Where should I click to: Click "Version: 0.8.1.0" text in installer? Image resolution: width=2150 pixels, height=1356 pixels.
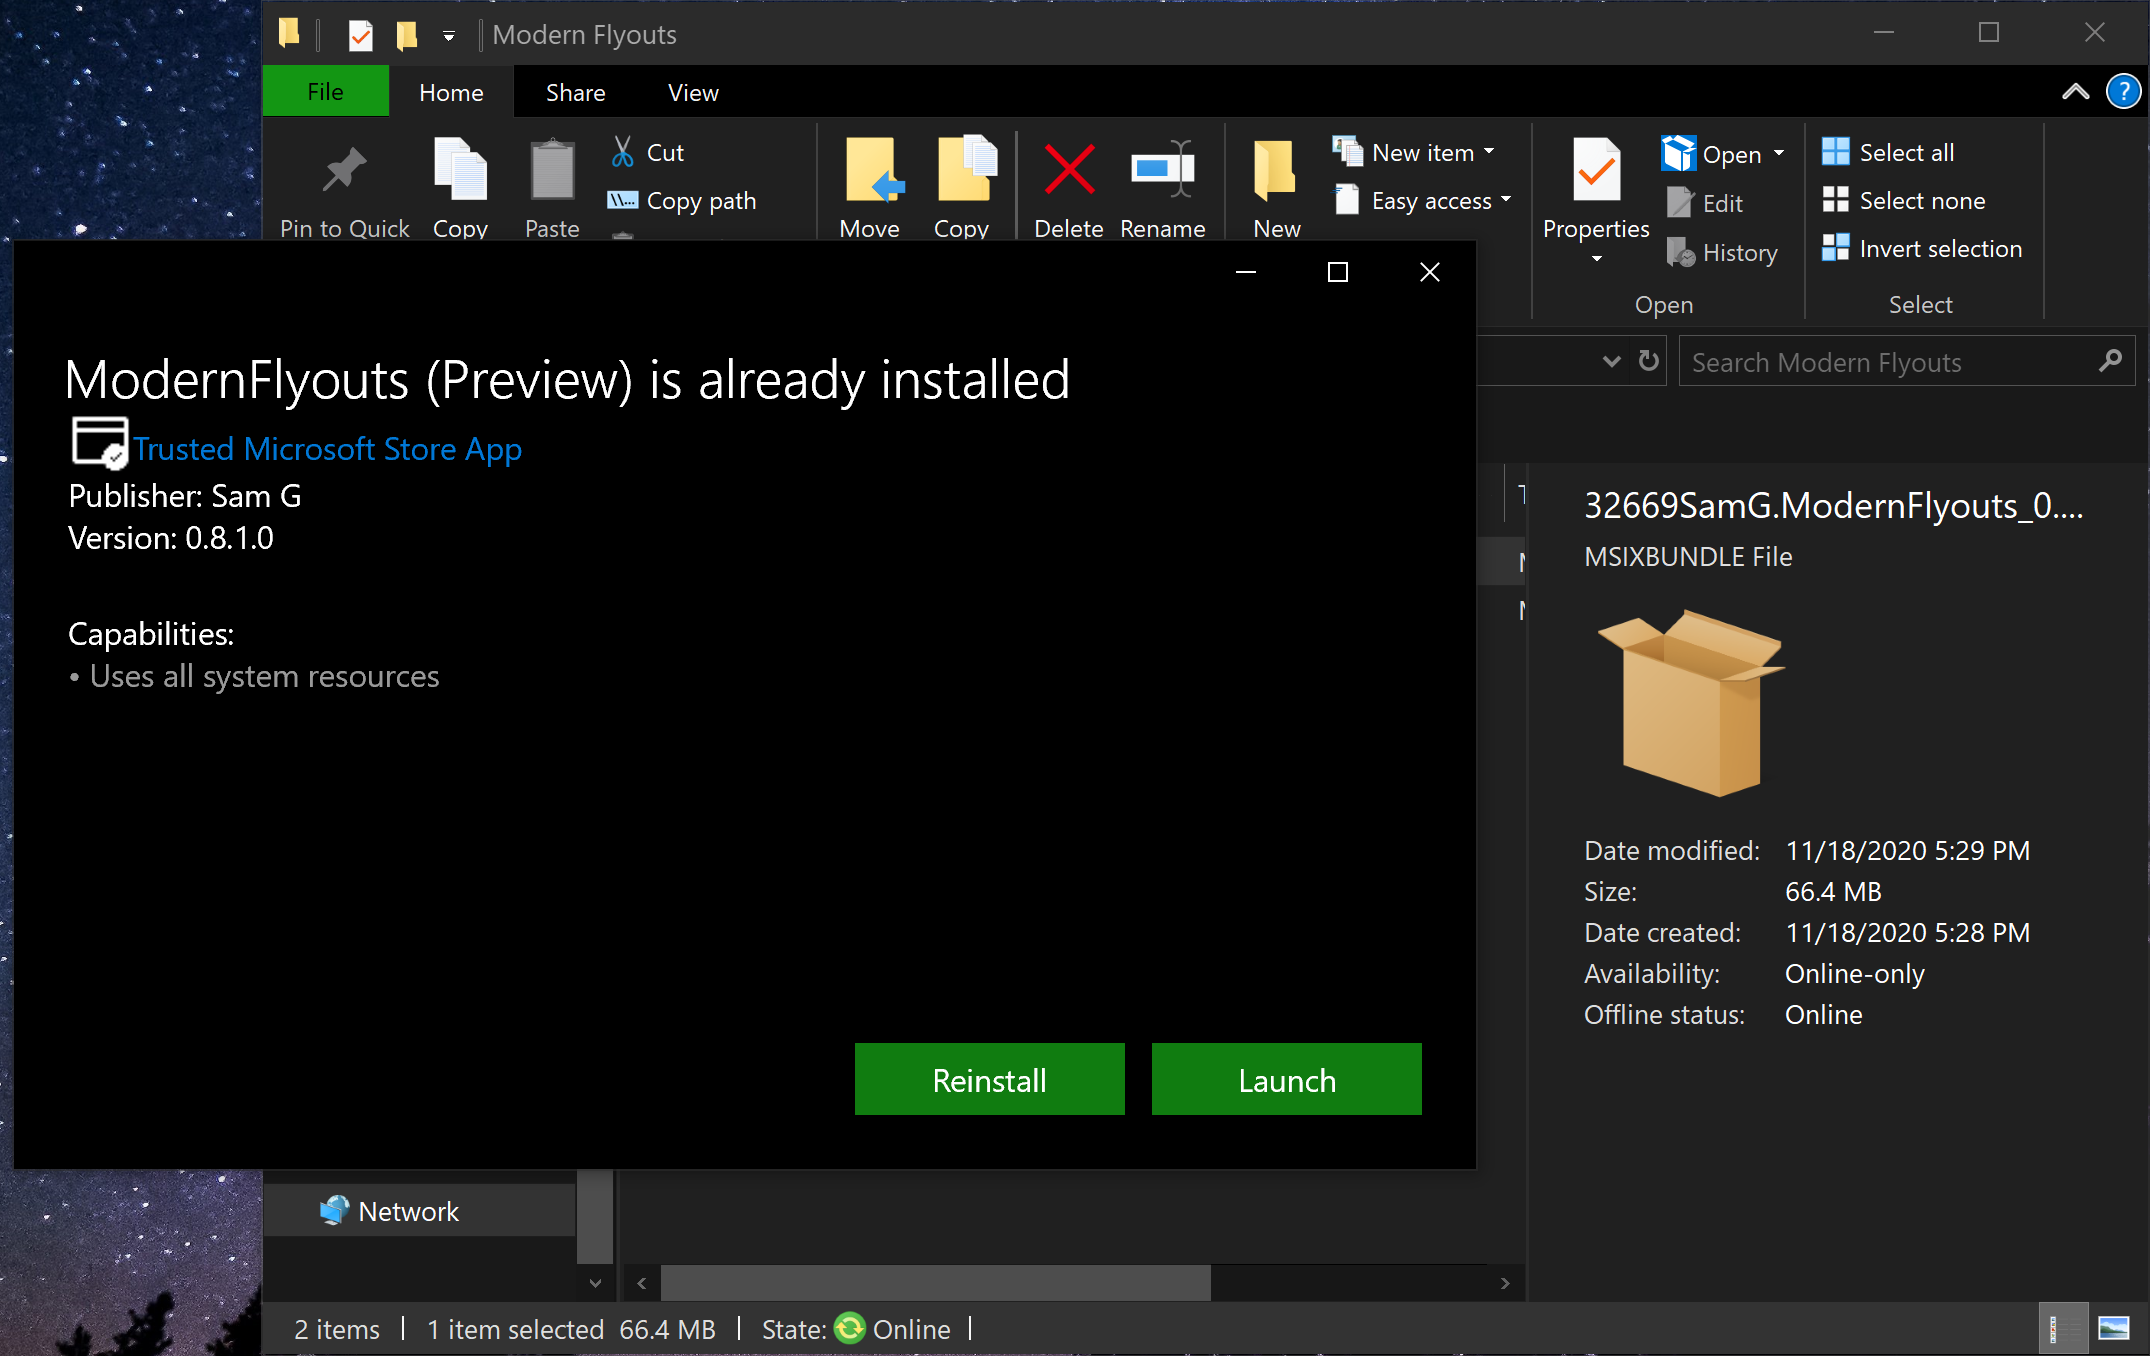click(170, 538)
